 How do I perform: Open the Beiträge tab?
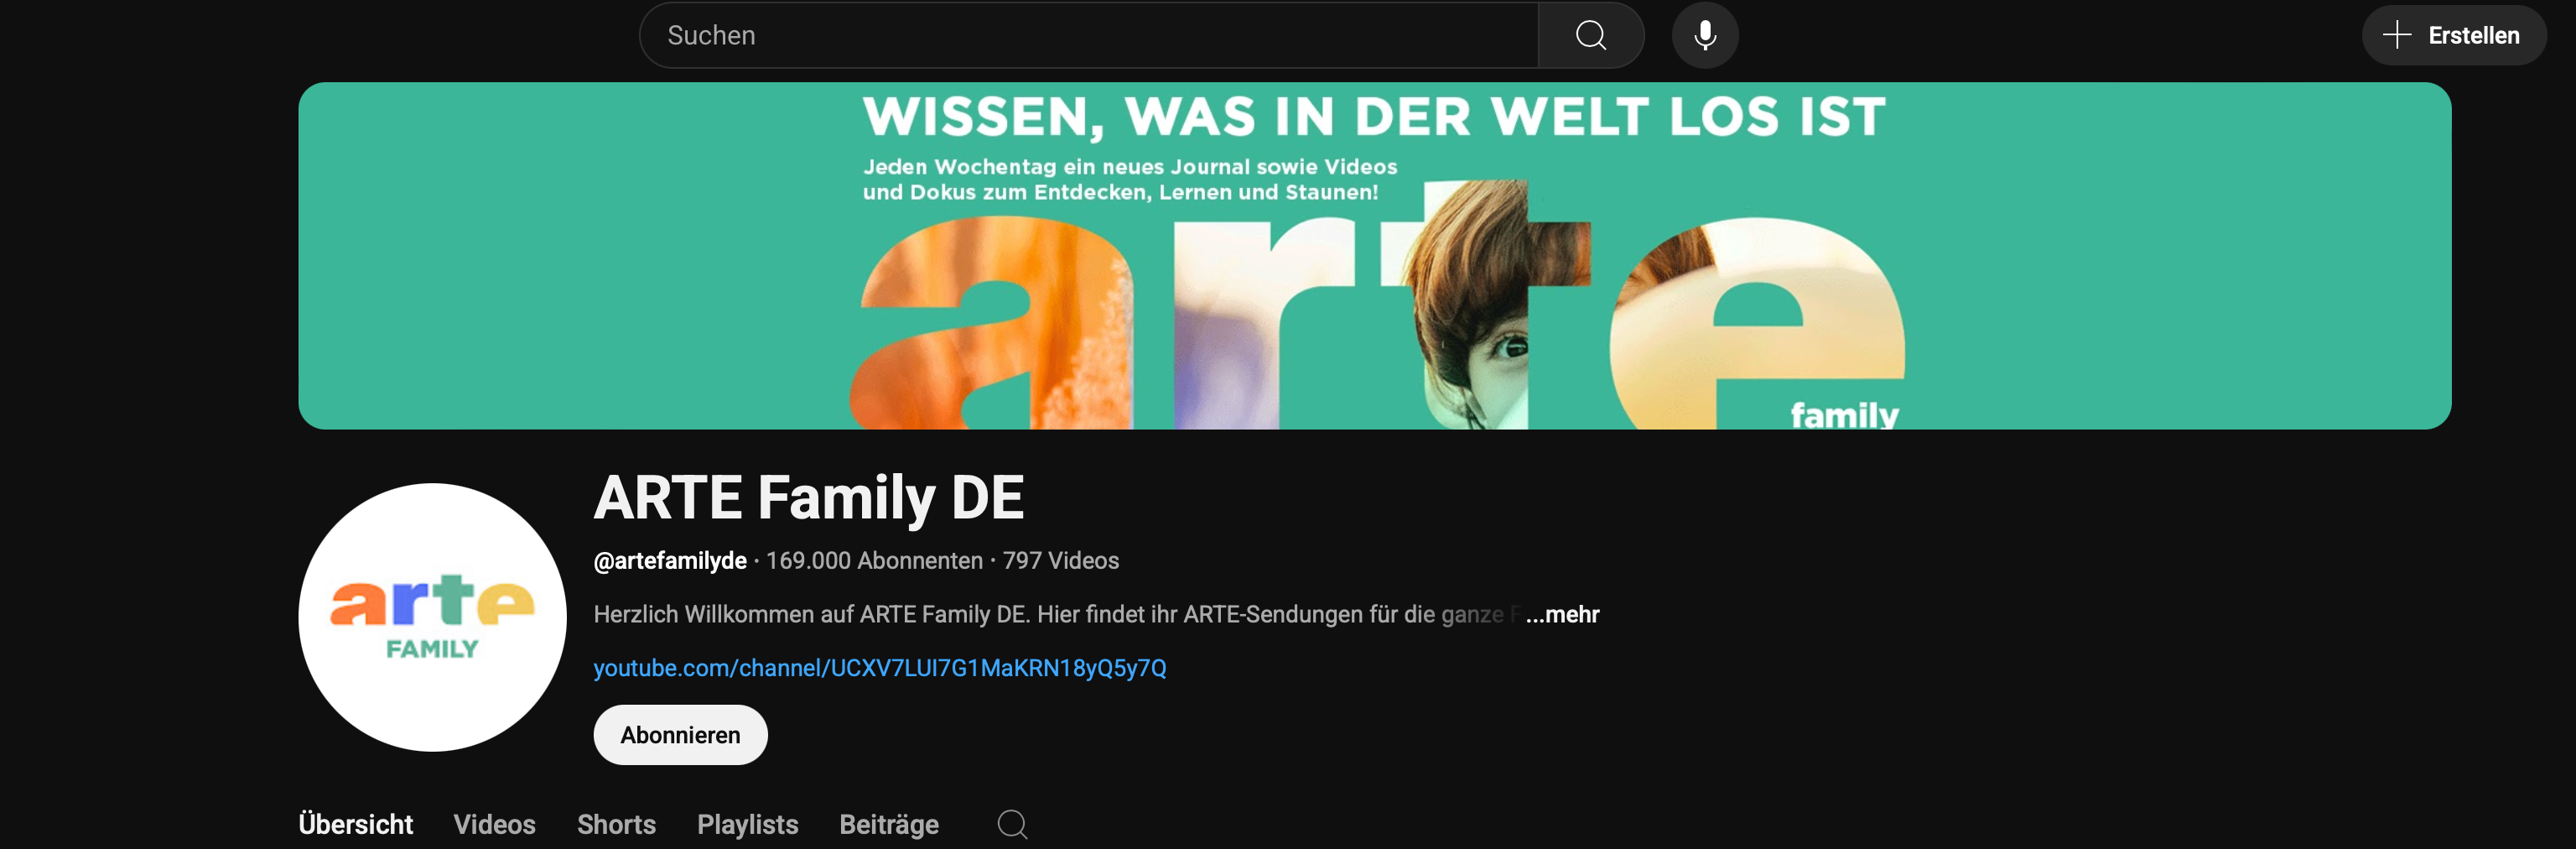(x=889, y=824)
